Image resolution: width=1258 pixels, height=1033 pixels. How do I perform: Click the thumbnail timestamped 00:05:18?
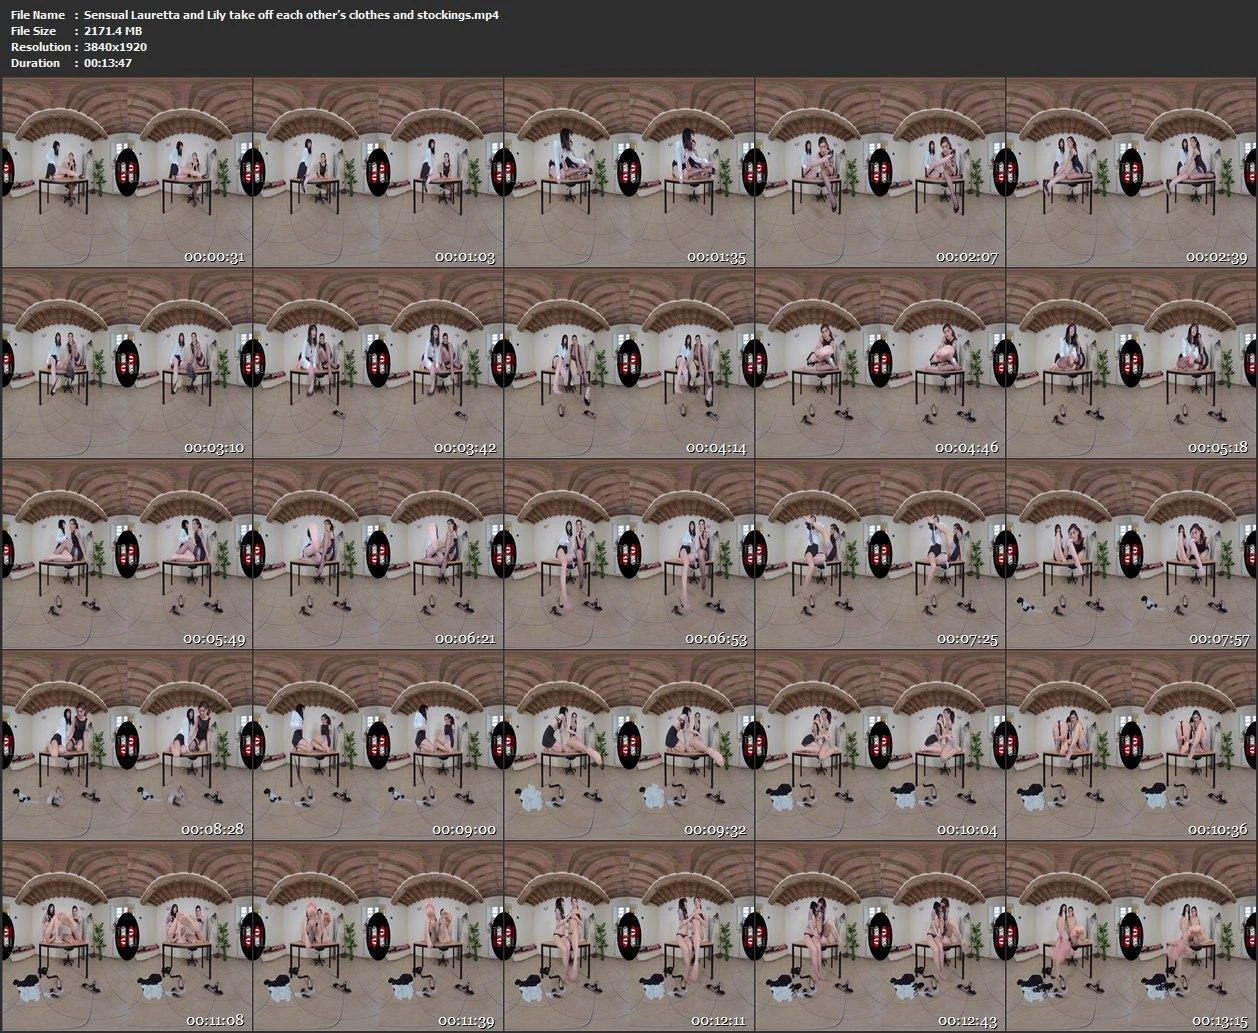click(1130, 363)
